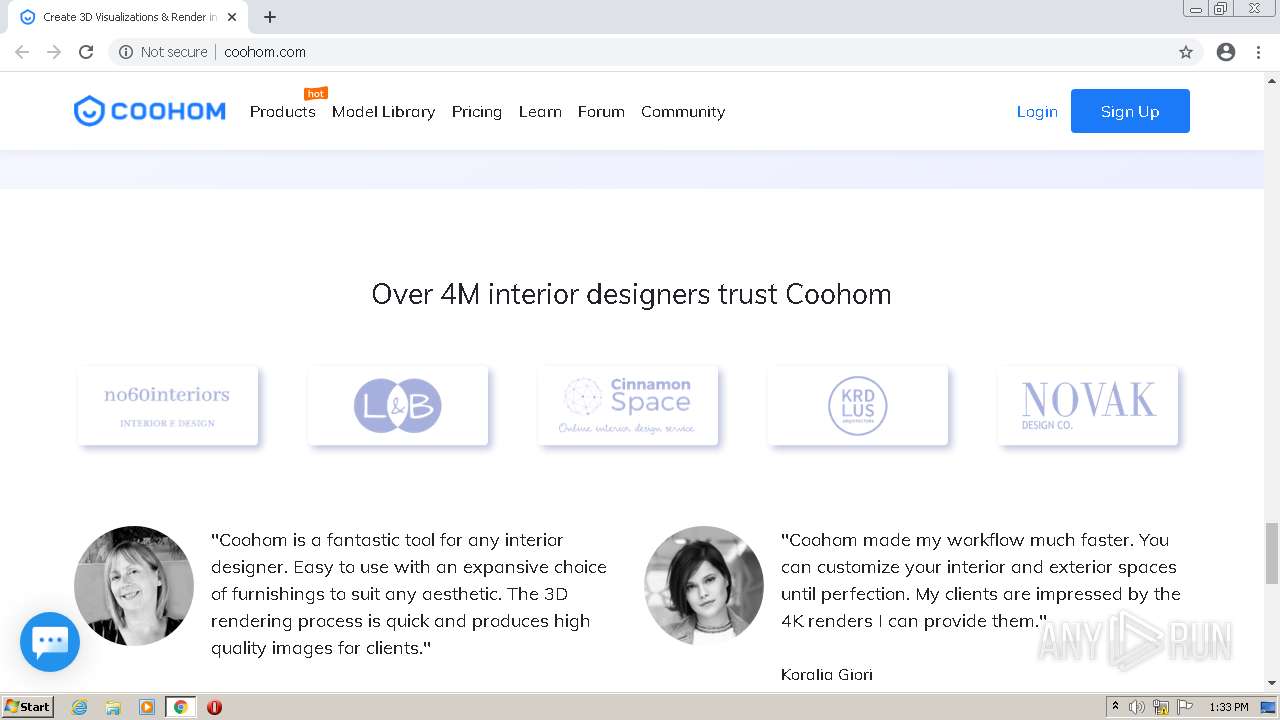Click the L&B logo card

pos(398,406)
